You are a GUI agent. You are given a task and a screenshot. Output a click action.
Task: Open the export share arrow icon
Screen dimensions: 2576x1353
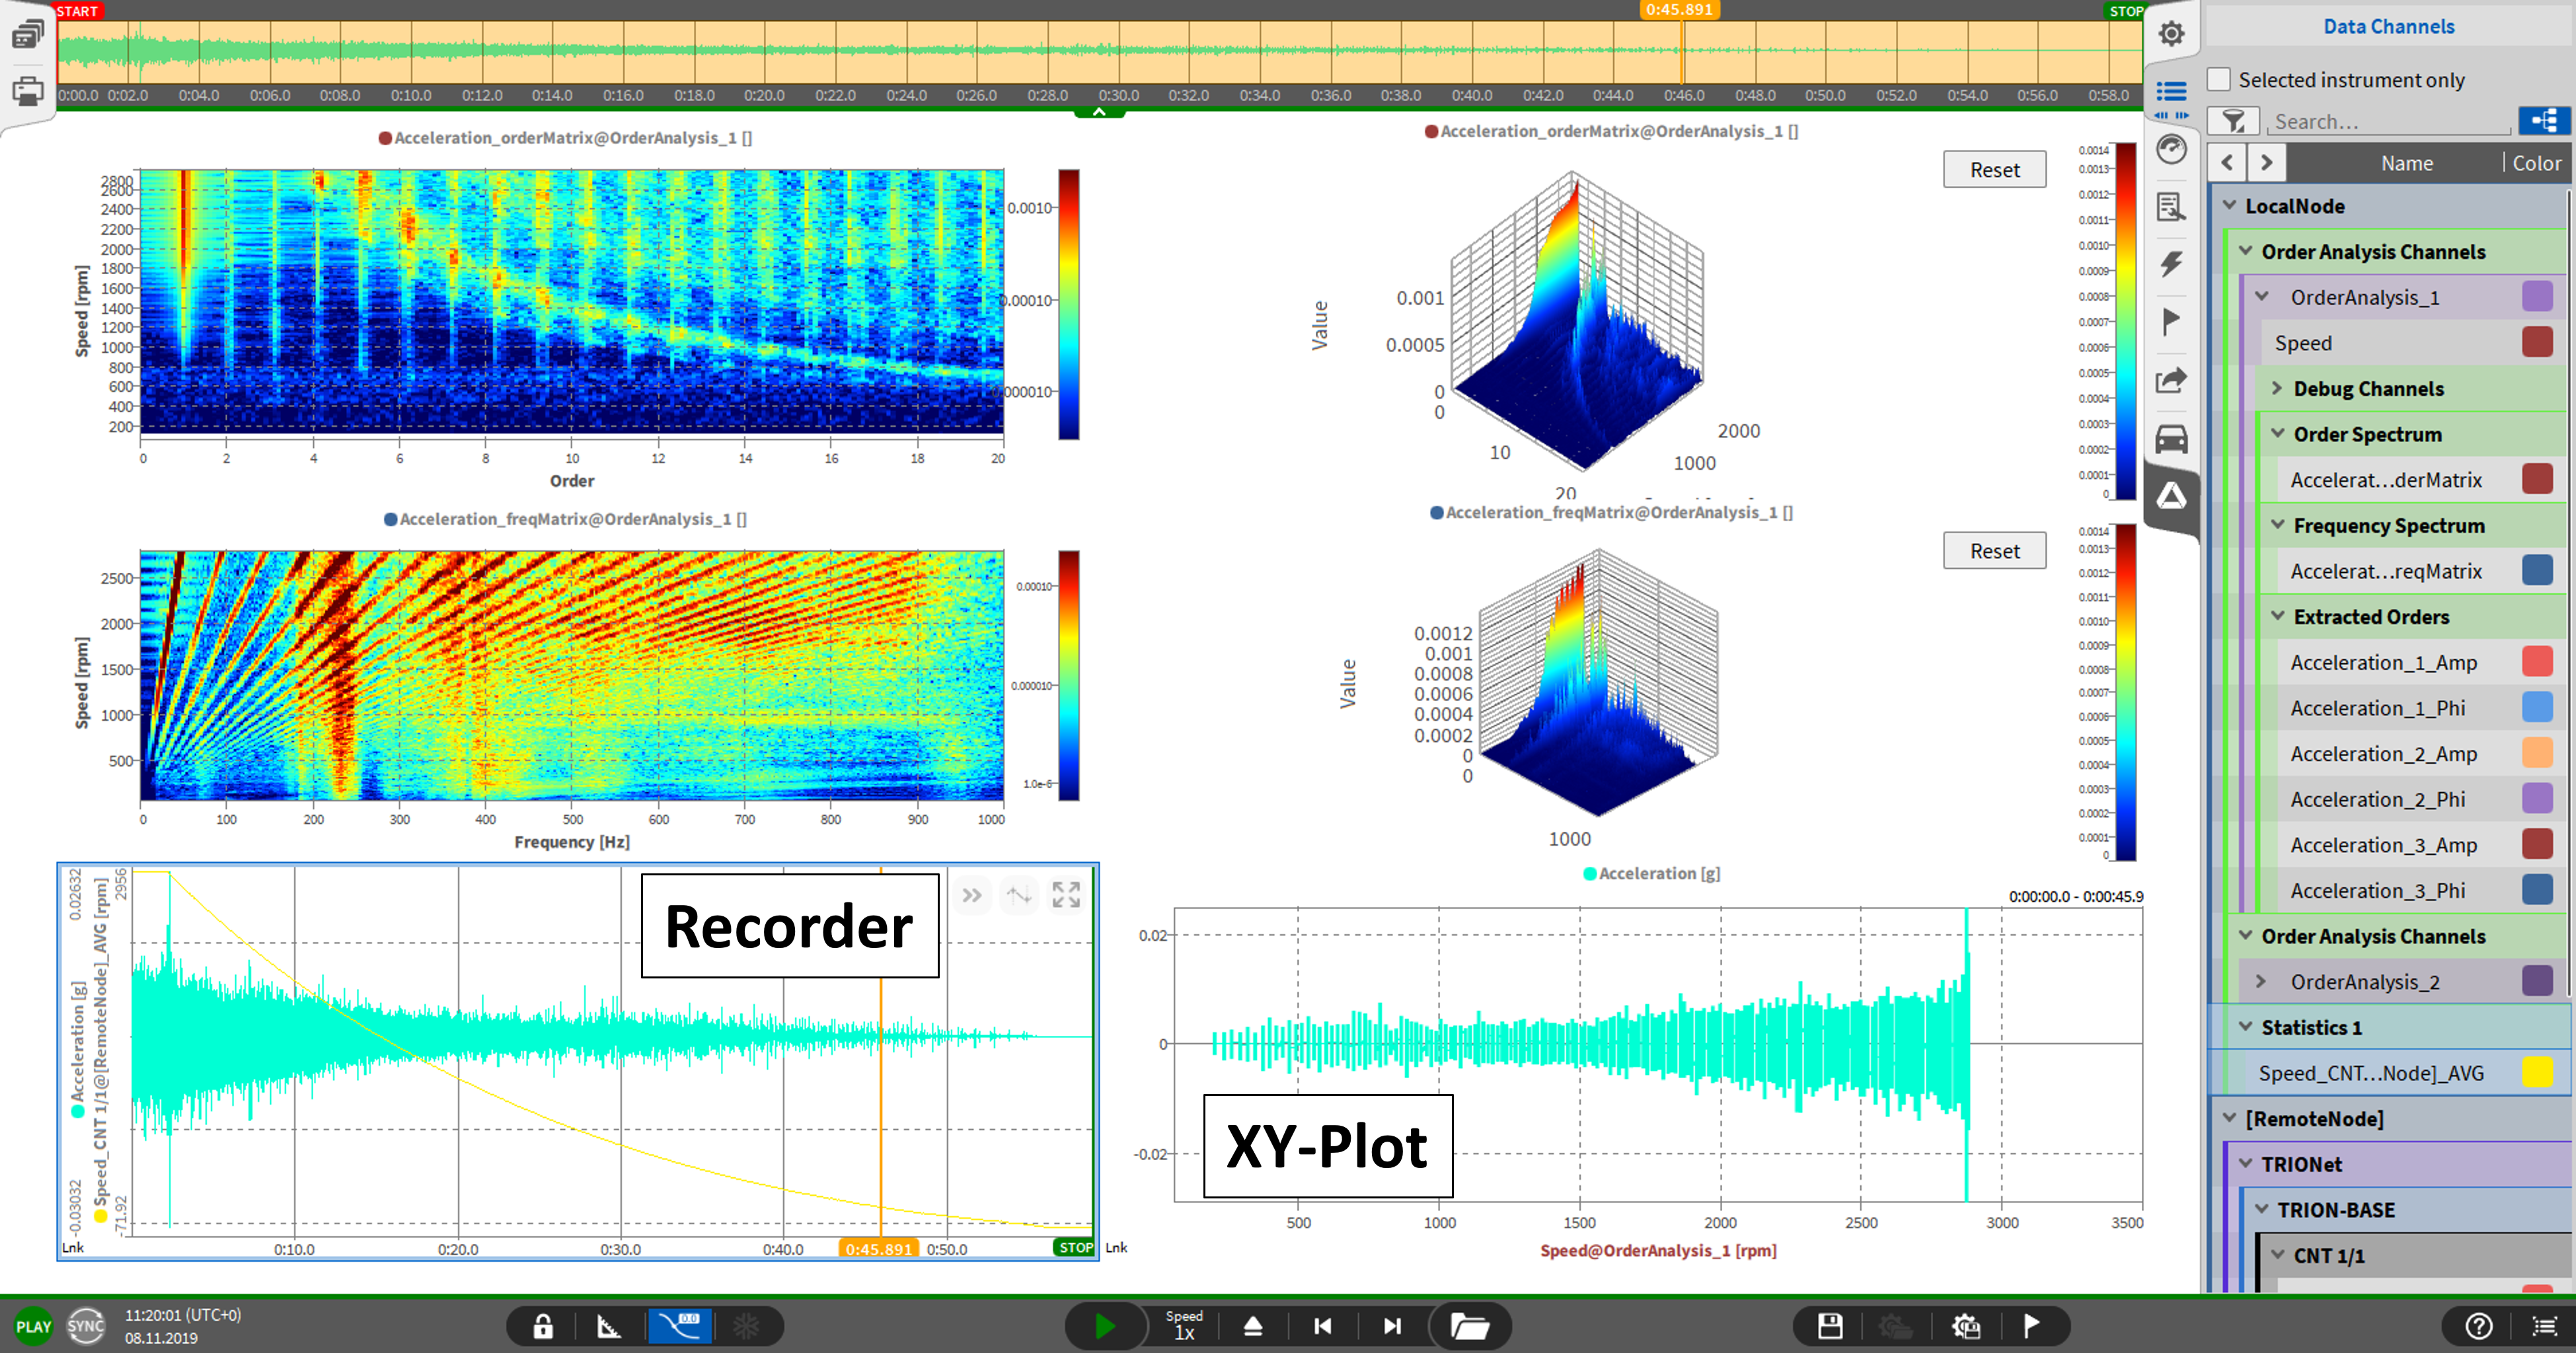coord(2171,381)
